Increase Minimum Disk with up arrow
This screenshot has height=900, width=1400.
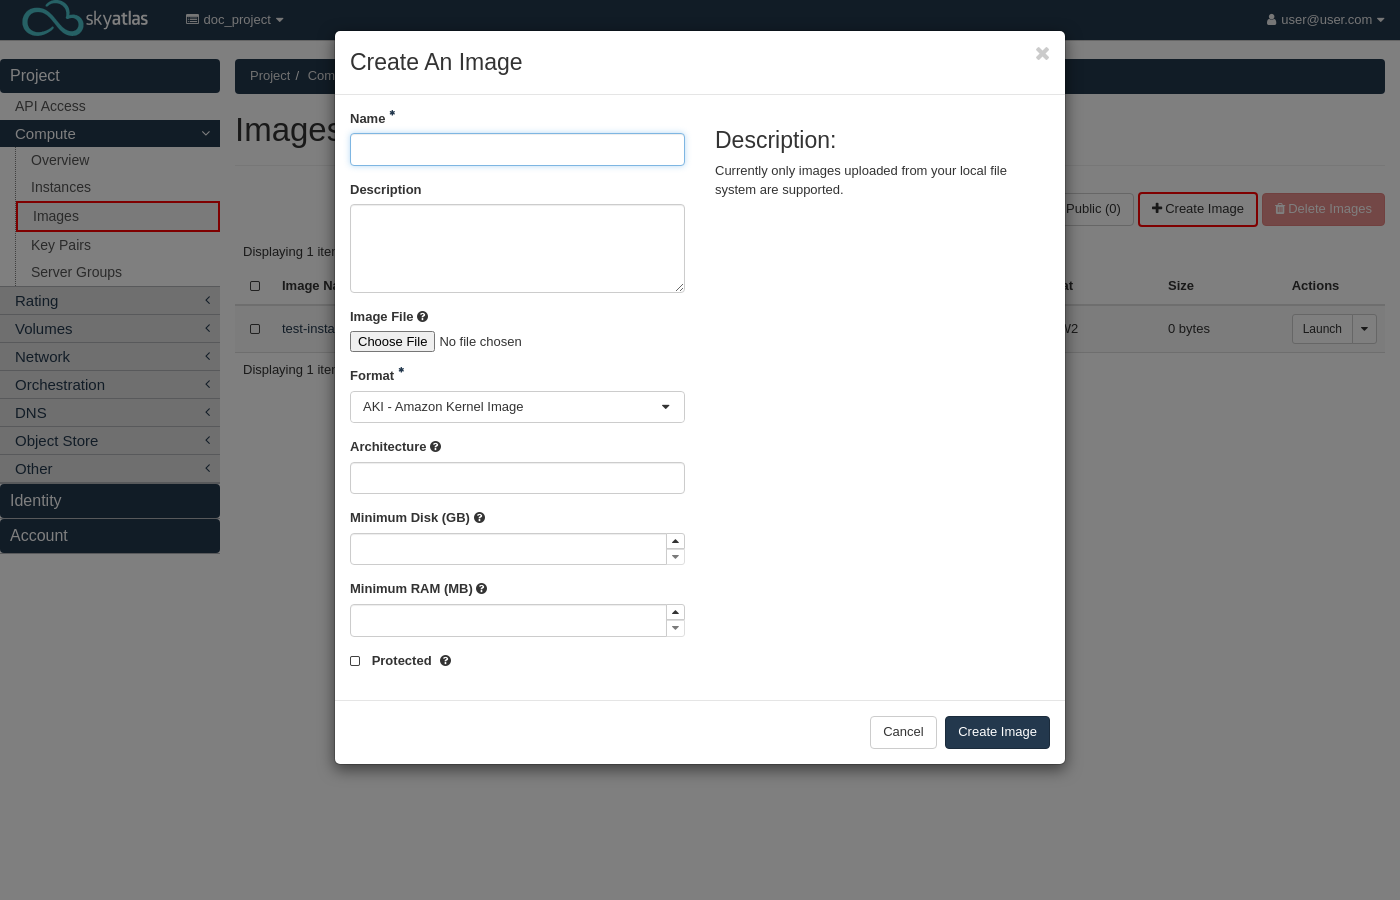click(675, 541)
